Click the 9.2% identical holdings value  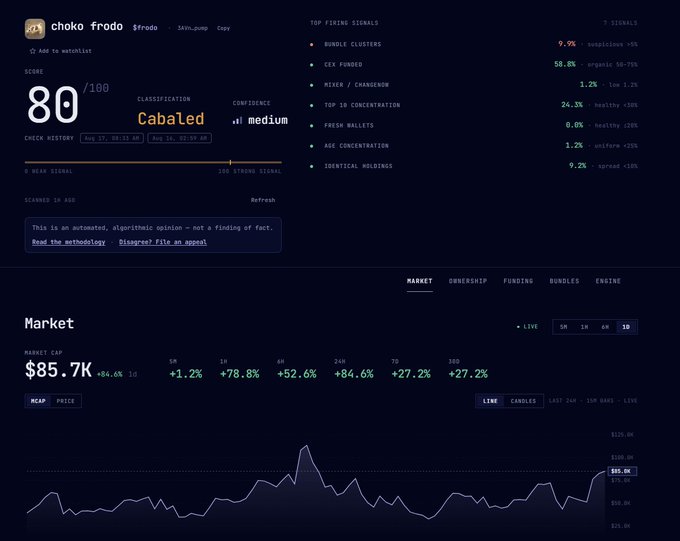tap(578, 165)
